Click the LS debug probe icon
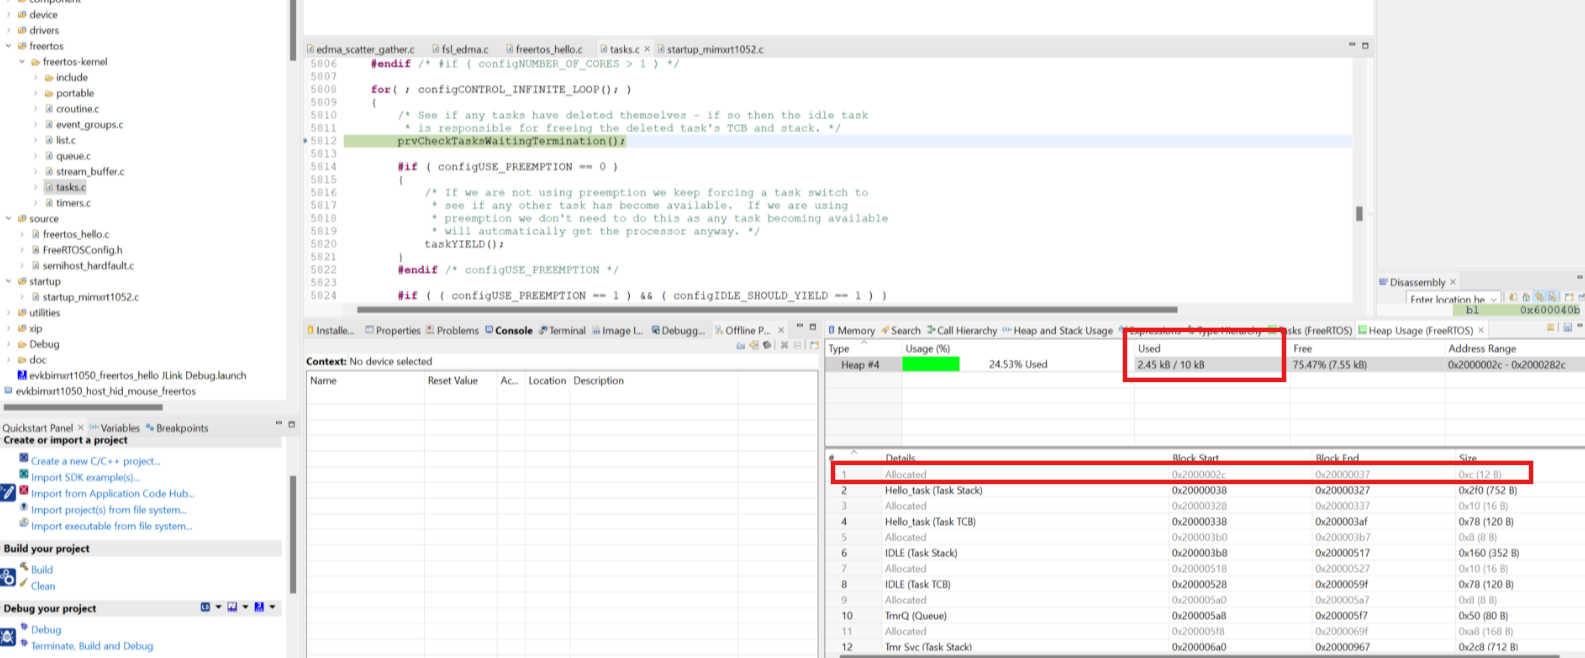 pyautogui.click(x=205, y=607)
